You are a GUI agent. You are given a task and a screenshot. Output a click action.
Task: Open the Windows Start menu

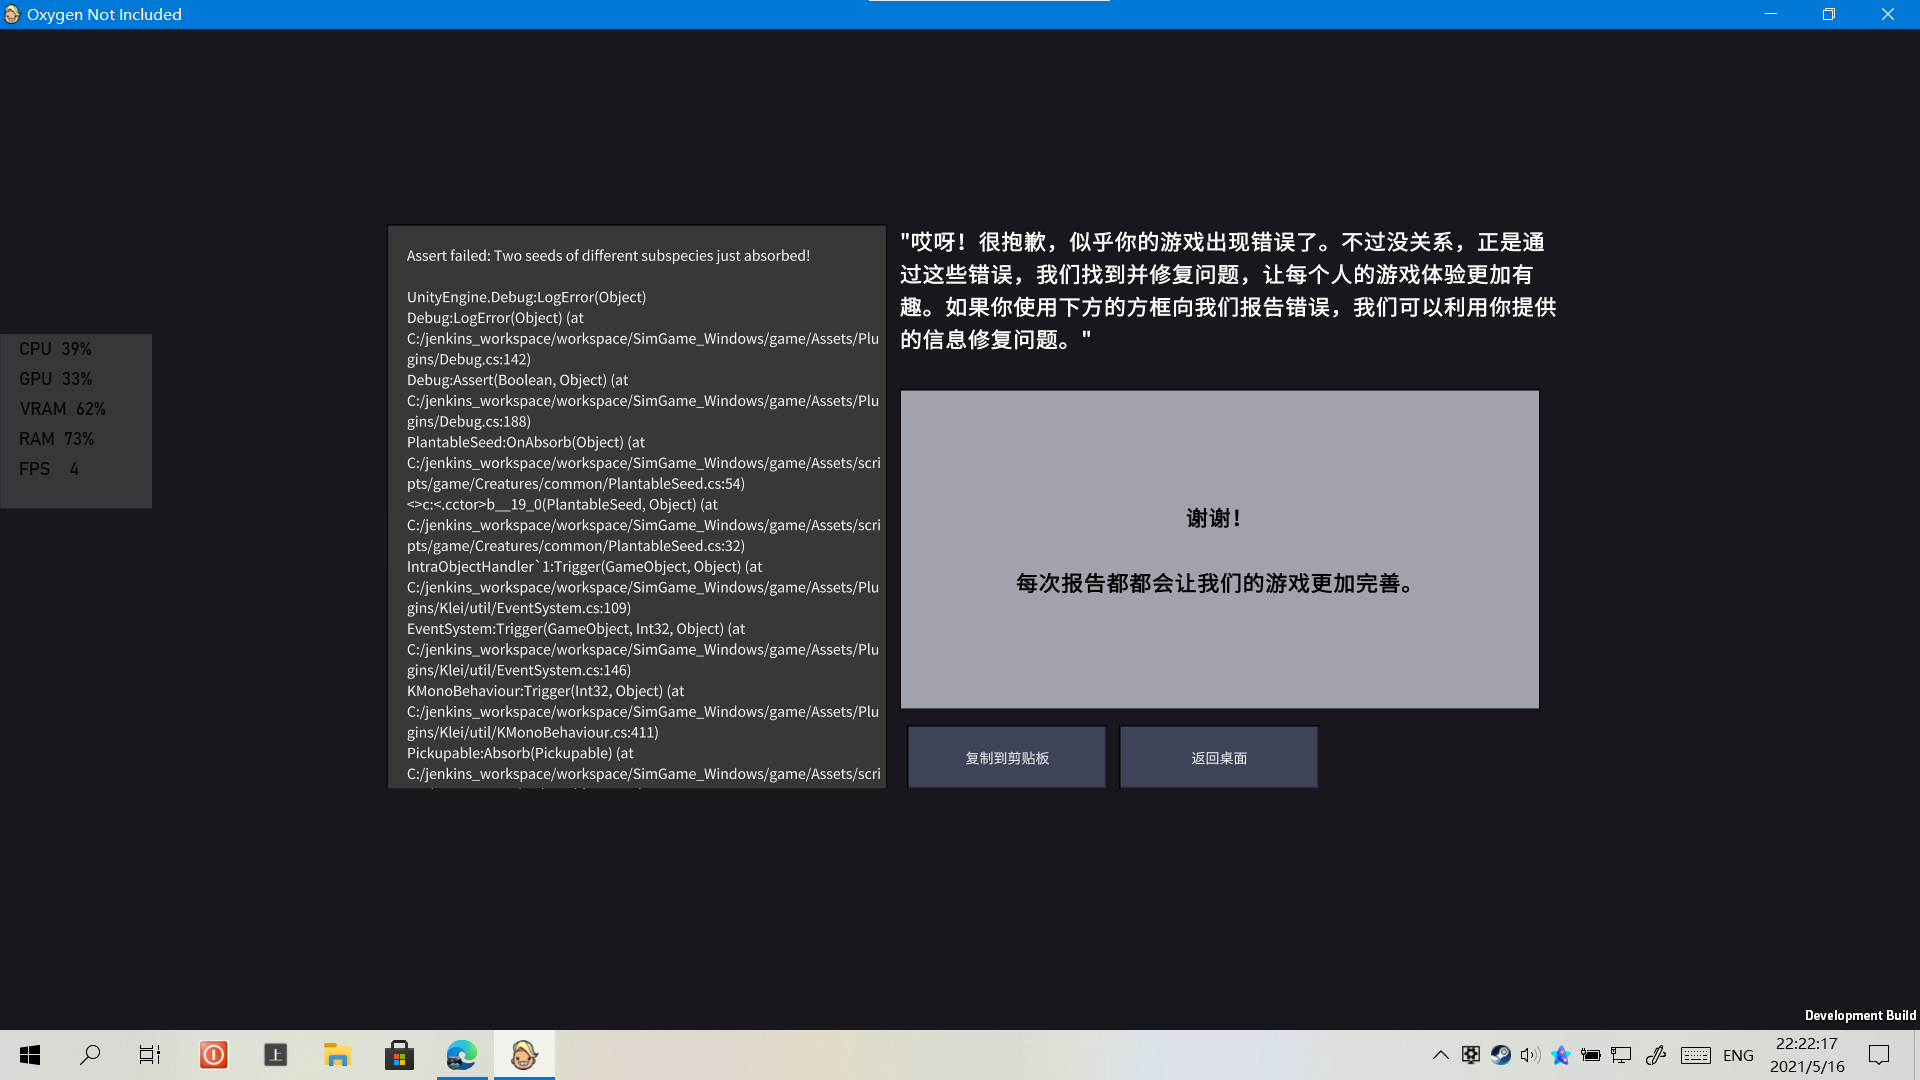pos(30,1055)
